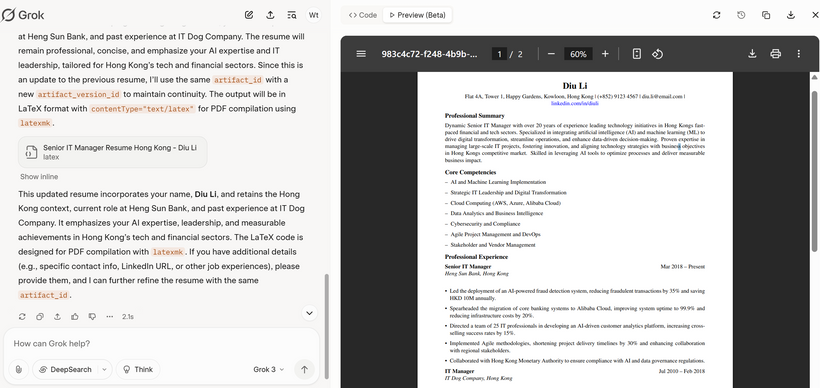Click the 60% zoom level field
820x388 pixels.
pyautogui.click(x=578, y=54)
